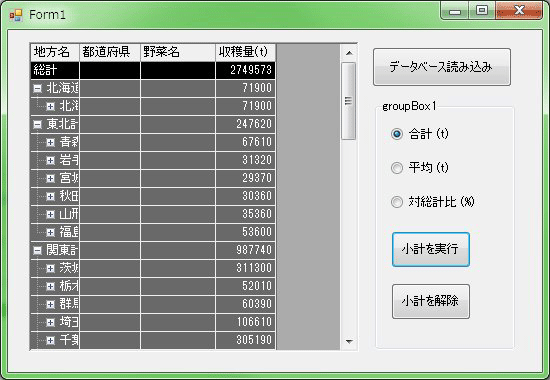The height and width of the screenshot is (380, 550).
Task: Expand the row with value 53600
Action: tap(51, 232)
